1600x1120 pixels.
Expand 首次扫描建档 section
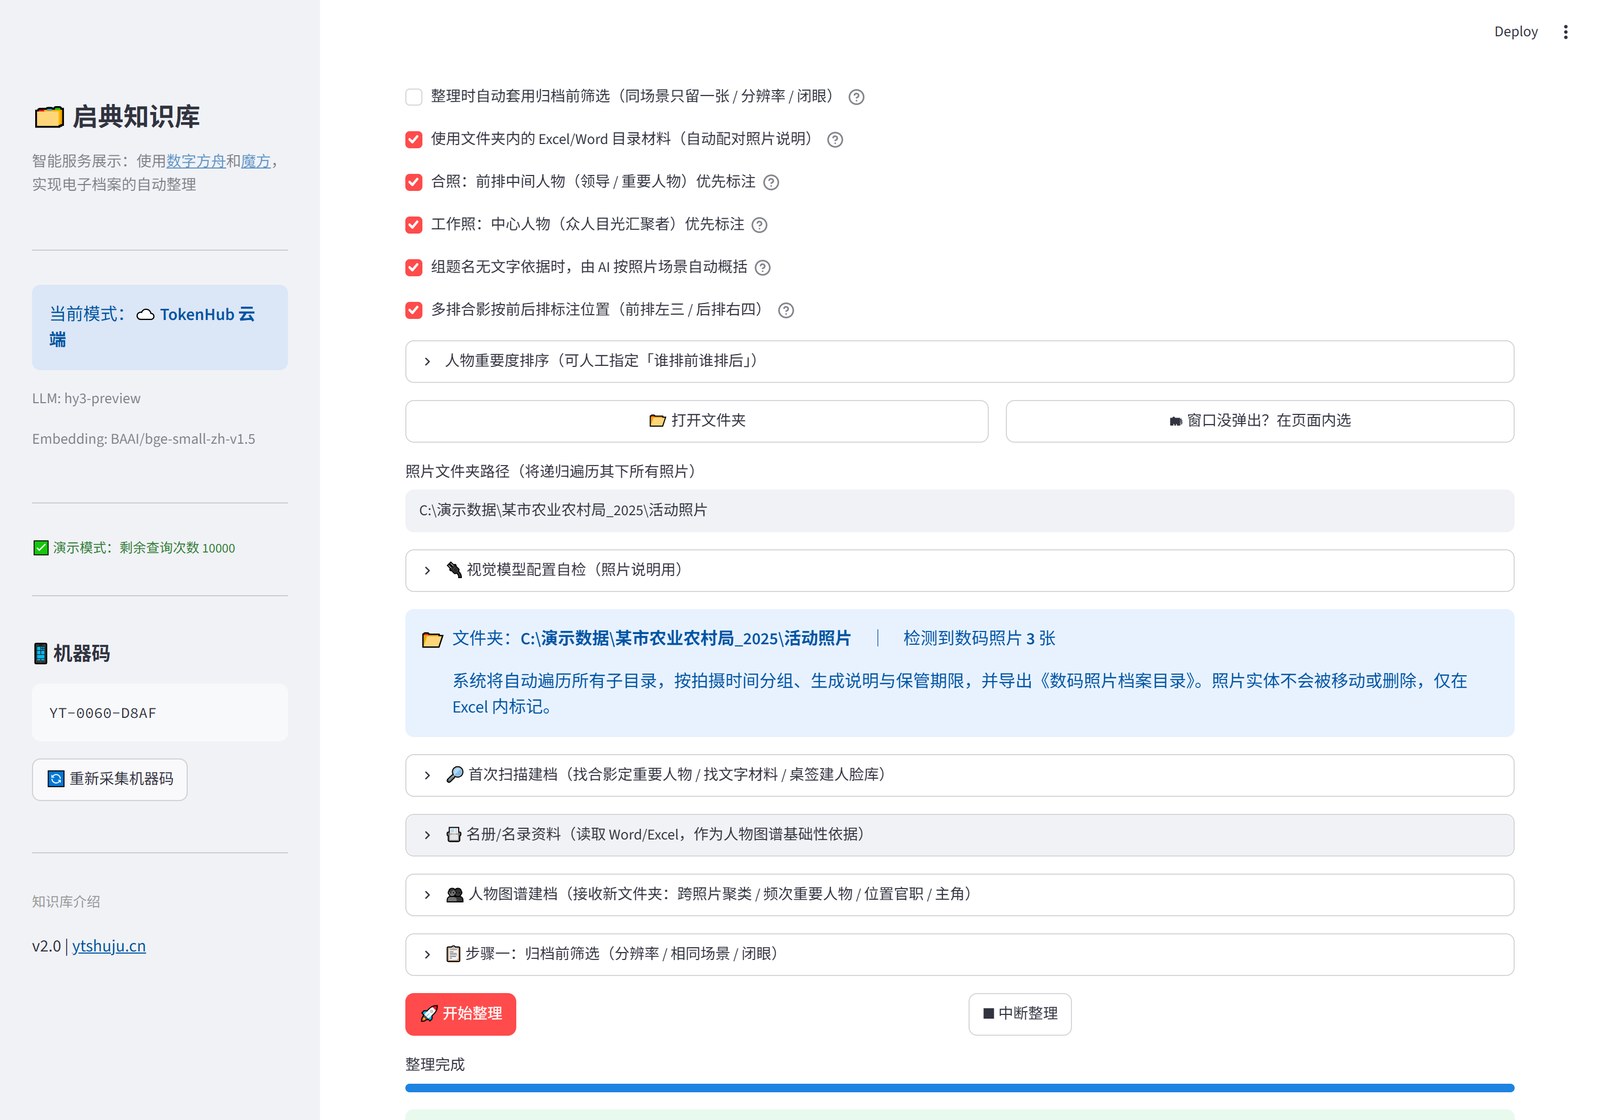tap(959, 775)
